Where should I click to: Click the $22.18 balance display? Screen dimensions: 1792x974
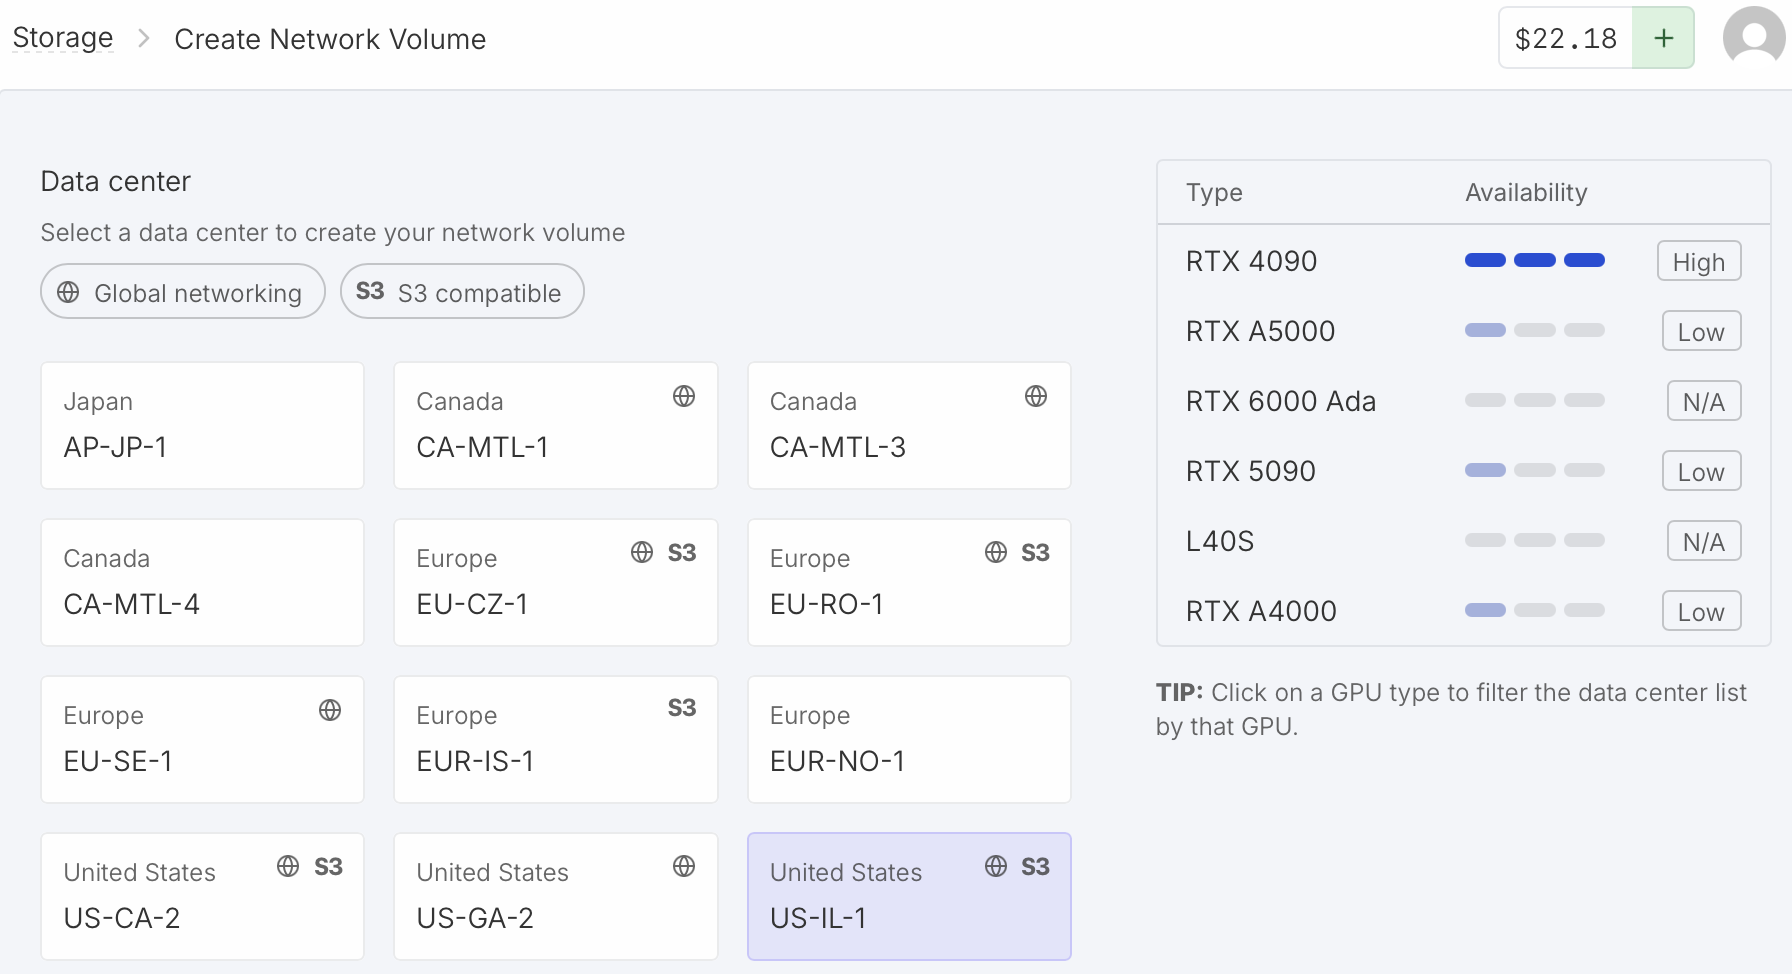[1565, 38]
